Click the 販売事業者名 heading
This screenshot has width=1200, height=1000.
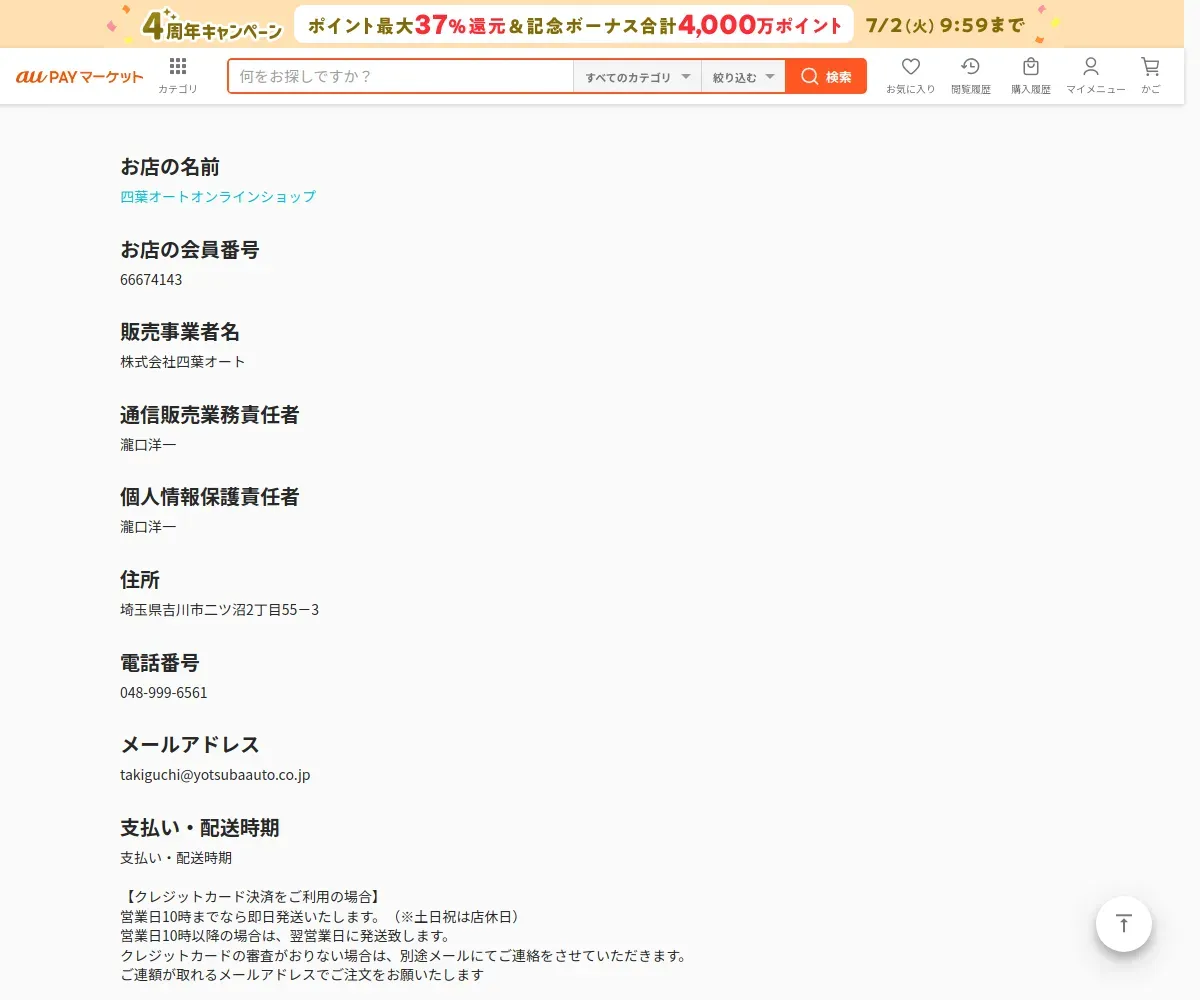pyautogui.click(x=180, y=332)
